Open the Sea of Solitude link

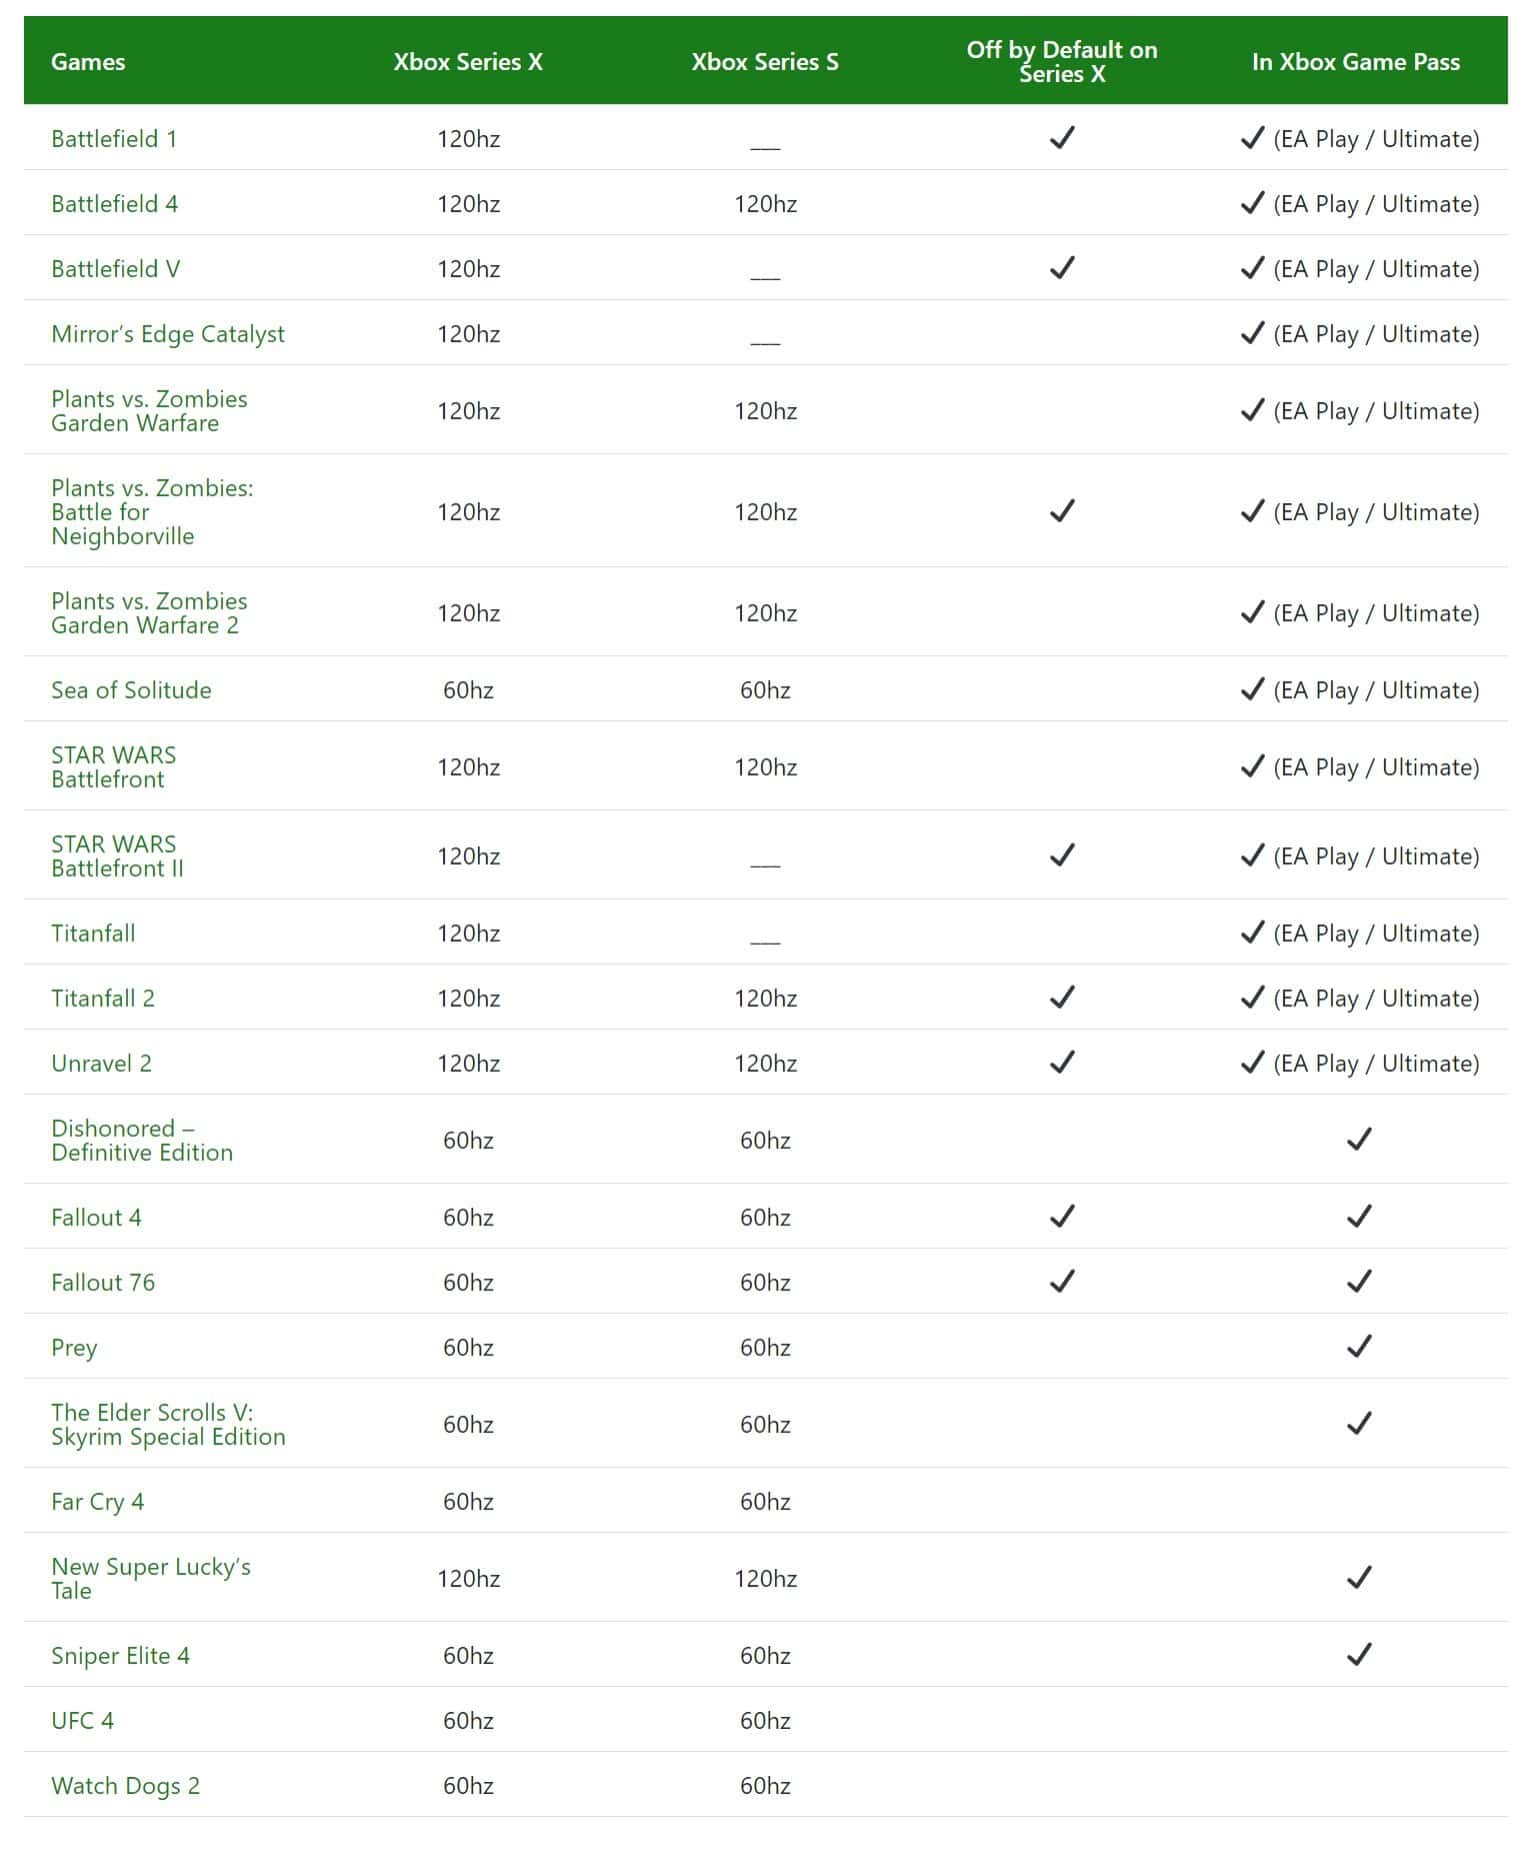(x=131, y=690)
